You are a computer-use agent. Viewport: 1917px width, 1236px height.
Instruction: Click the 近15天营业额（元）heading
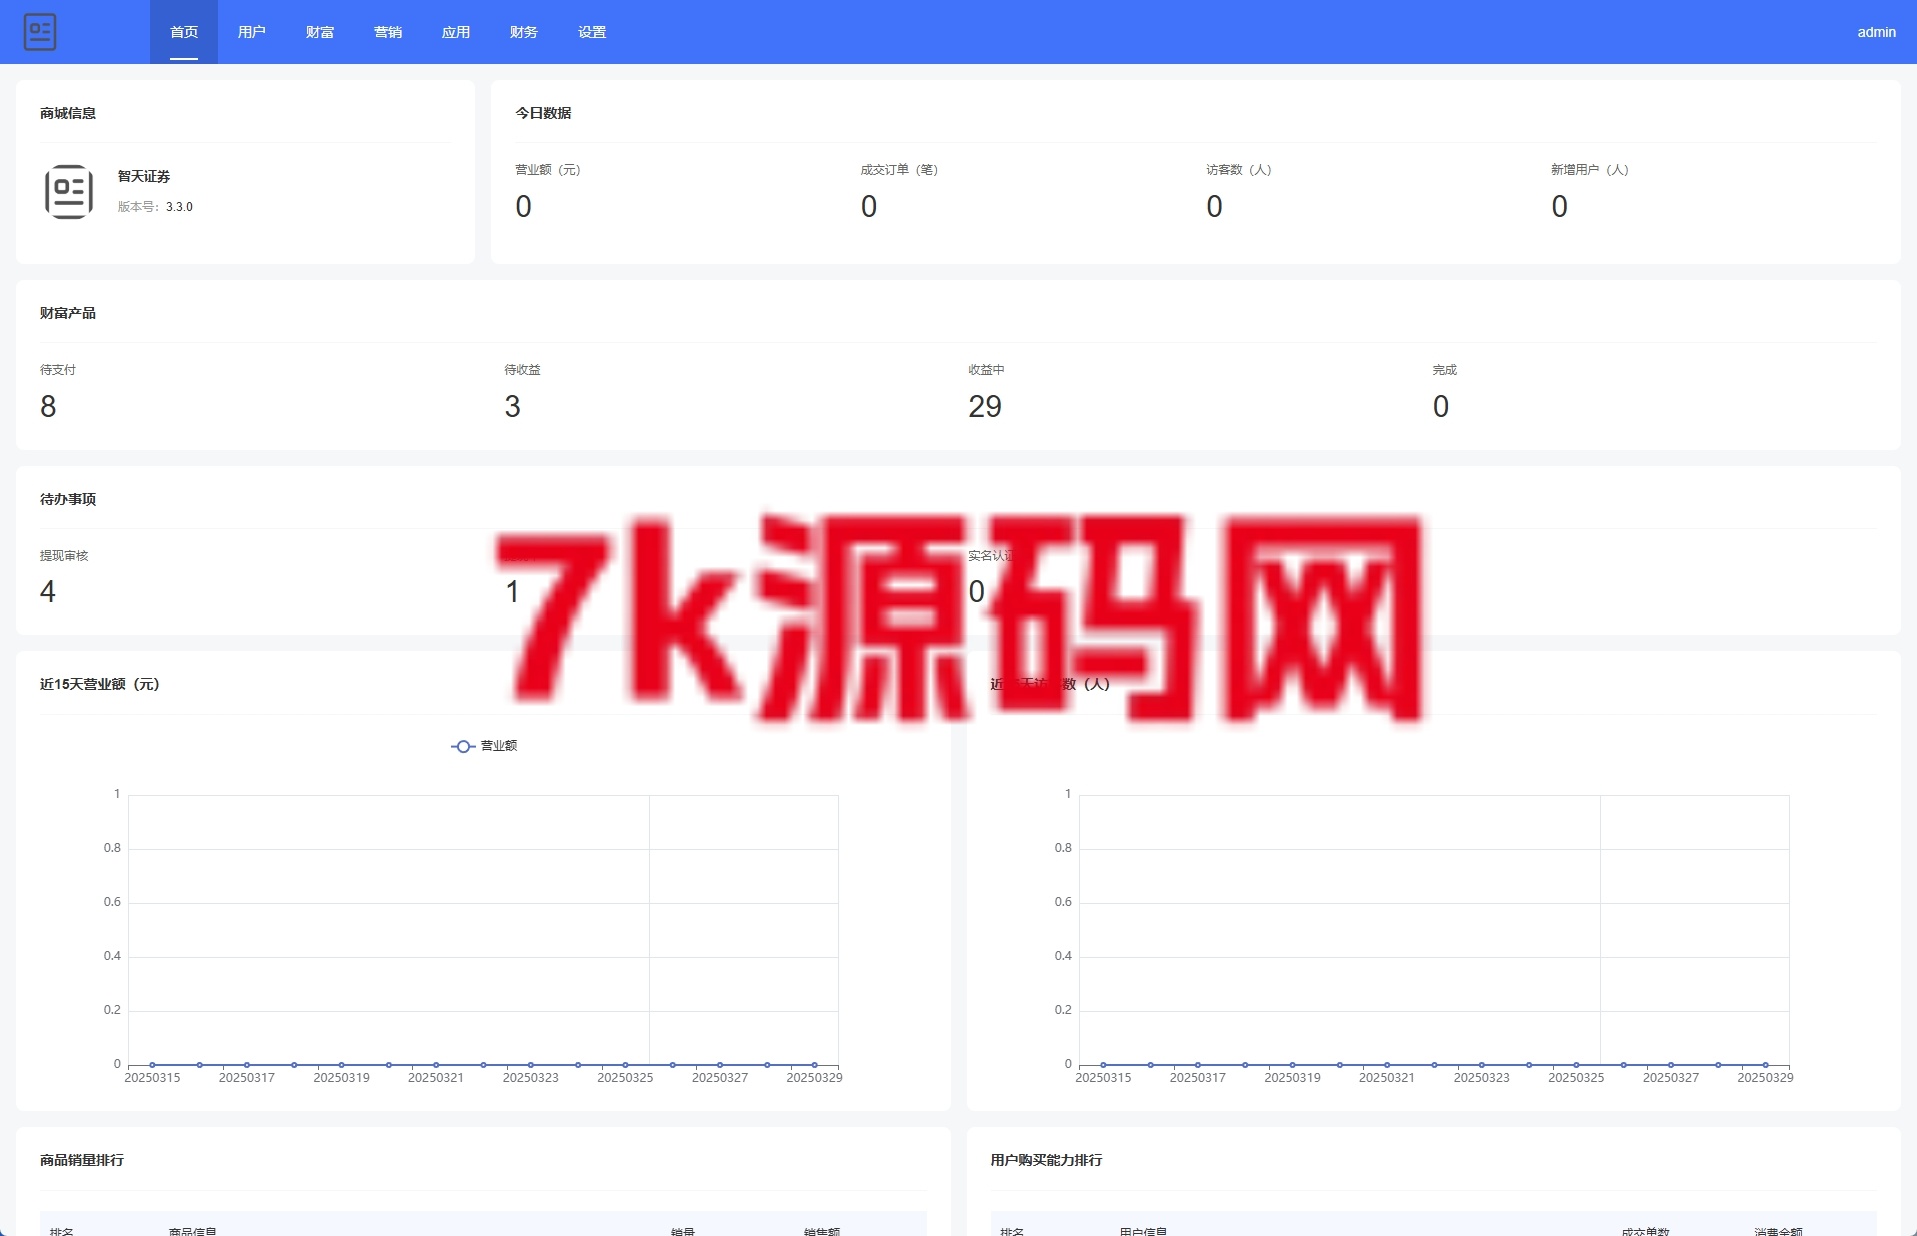click(100, 684)
